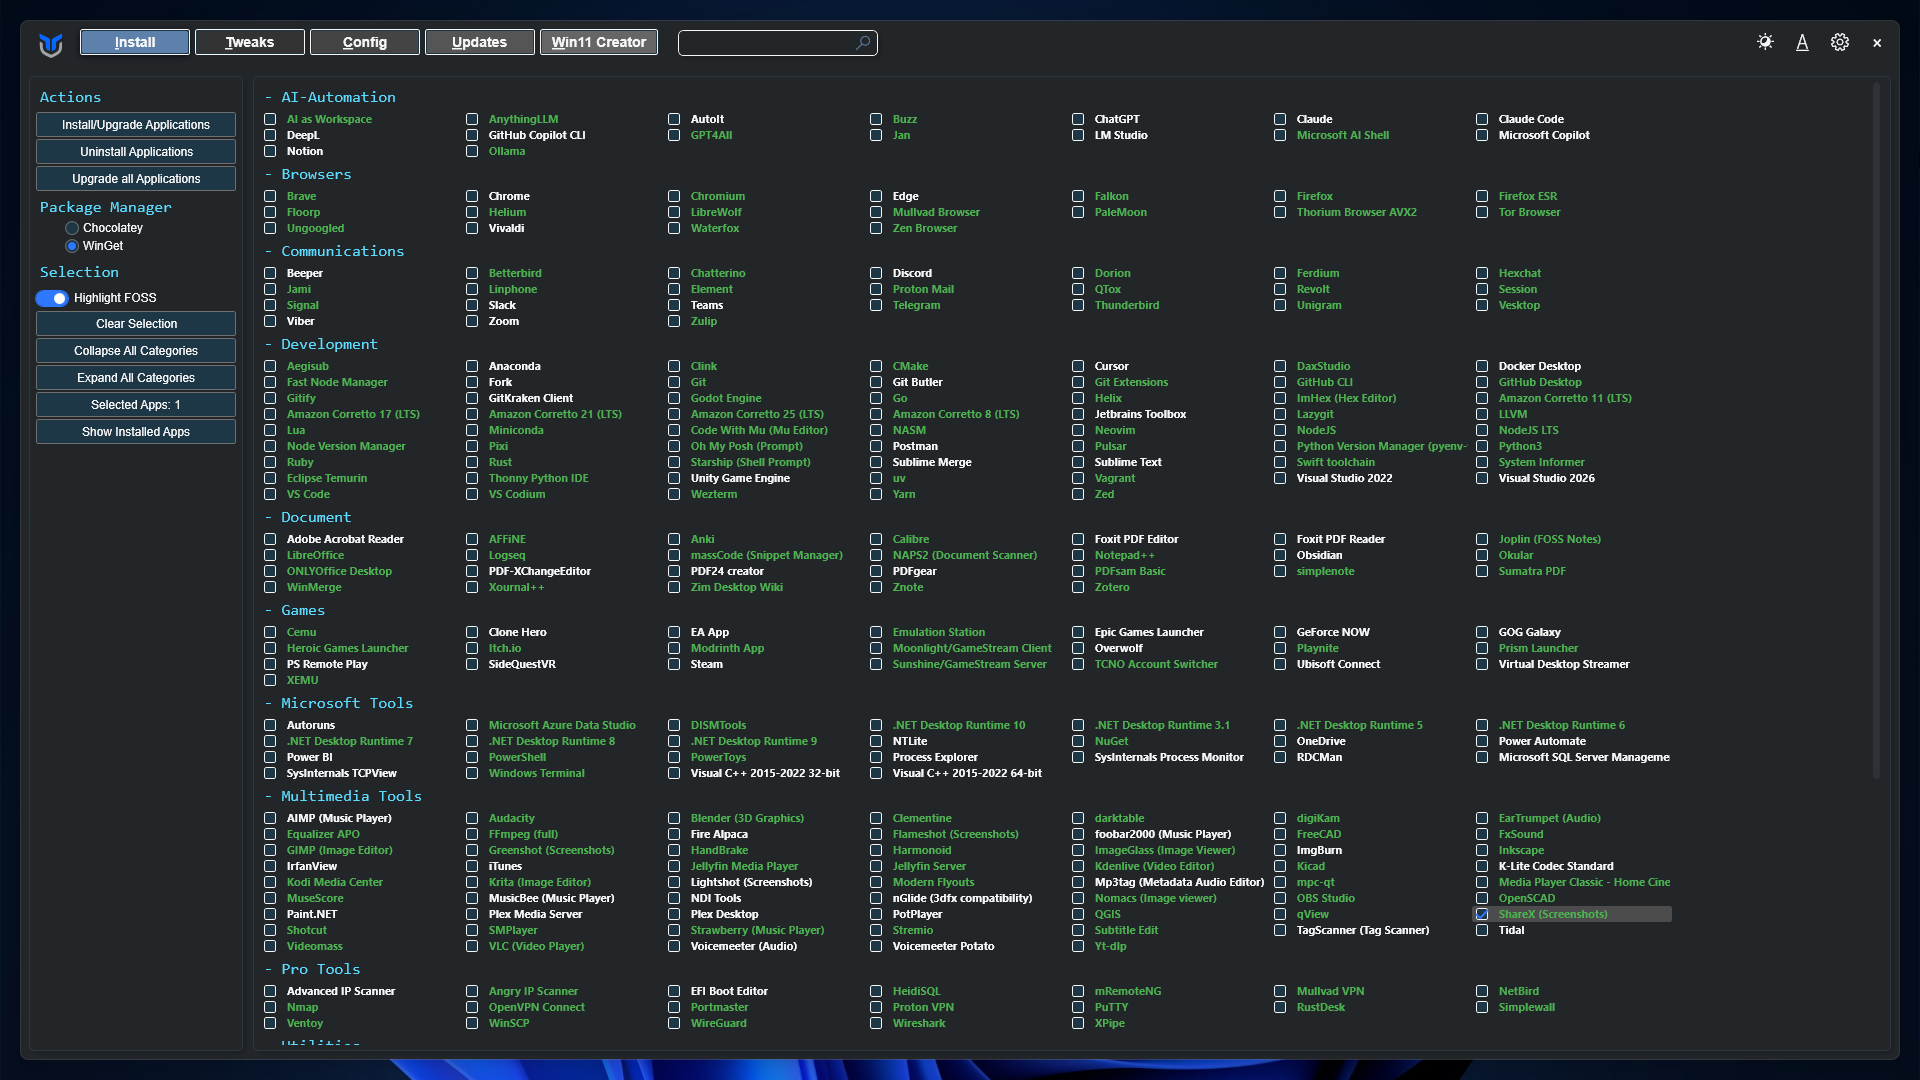Click Install/Upgrade Applications button
This screenshot has height=1080, width=1920.
tap(136, 125)
